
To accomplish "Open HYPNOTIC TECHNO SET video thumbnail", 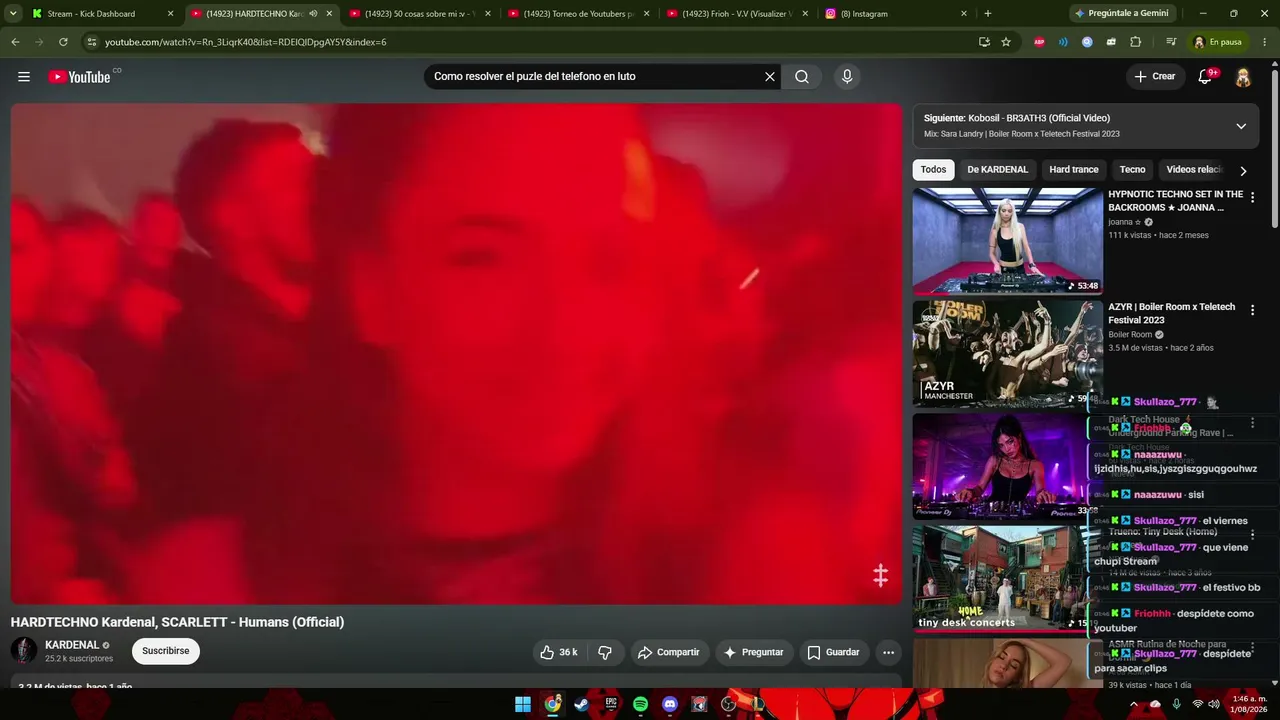I will (x=1008, y=241).
